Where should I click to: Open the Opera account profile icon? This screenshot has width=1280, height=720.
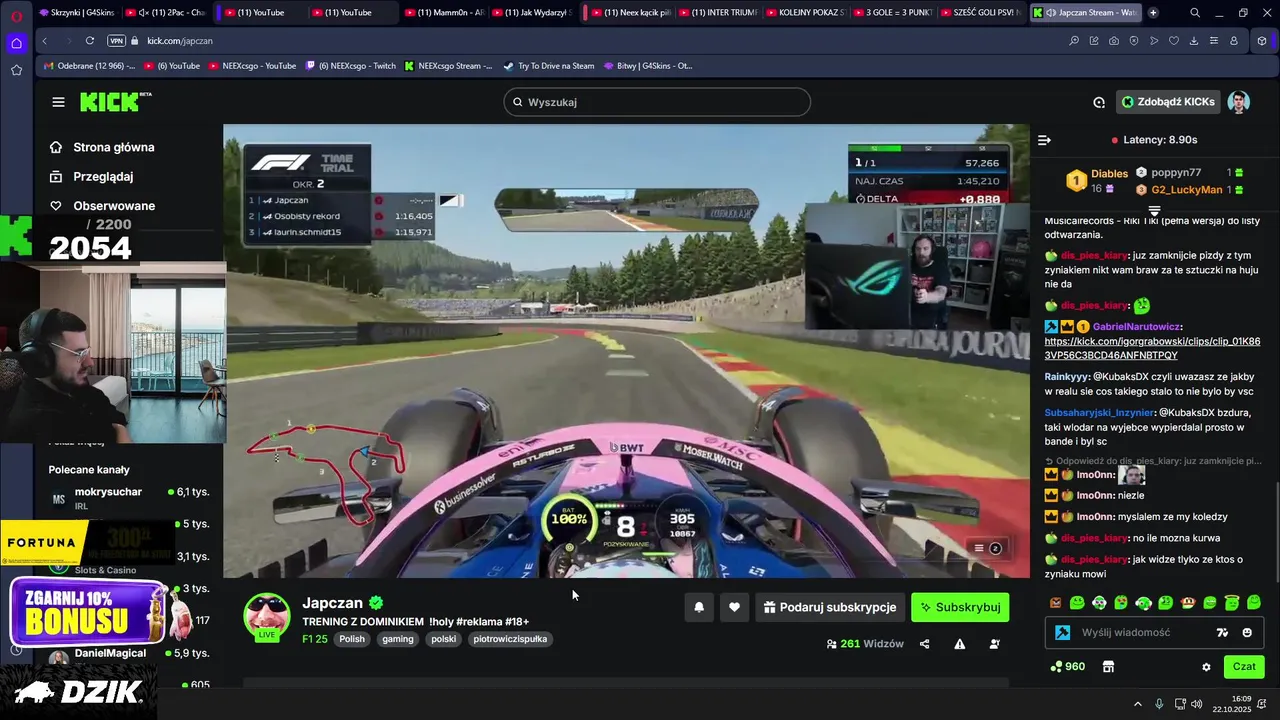tap(1234, 41)
